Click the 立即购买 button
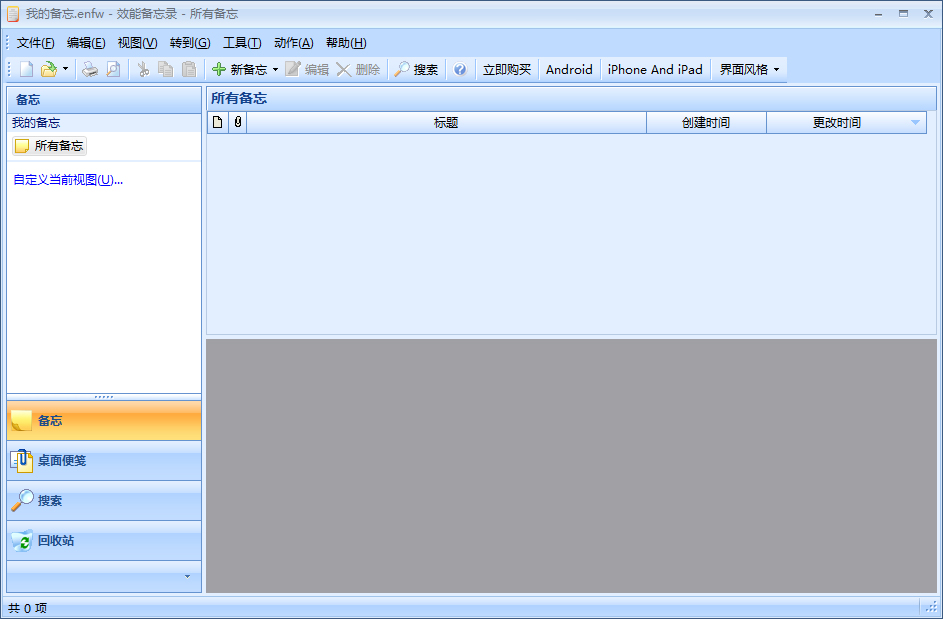 pyautogui.click(x=507, y=70)
